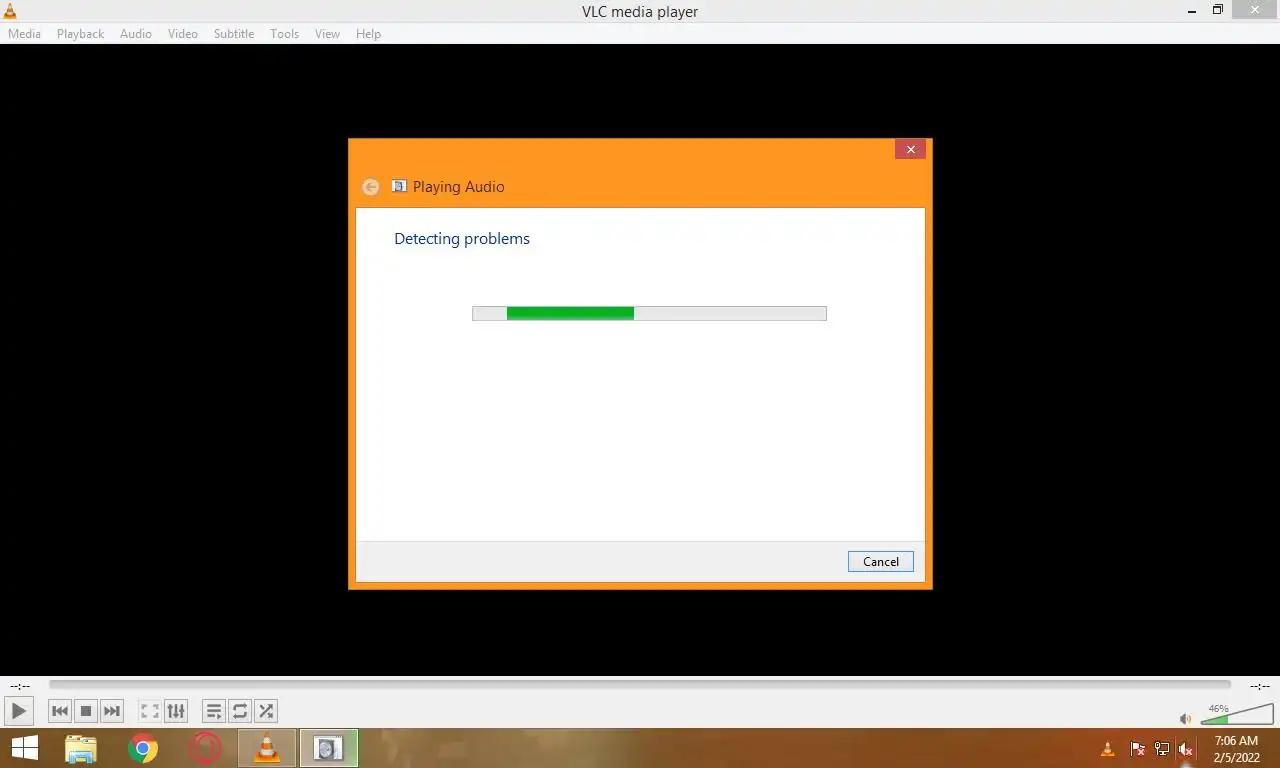The height and width of the screenshot is (768, 1280).
Task: Skip to previous media track
Action: tap(60, 711)
